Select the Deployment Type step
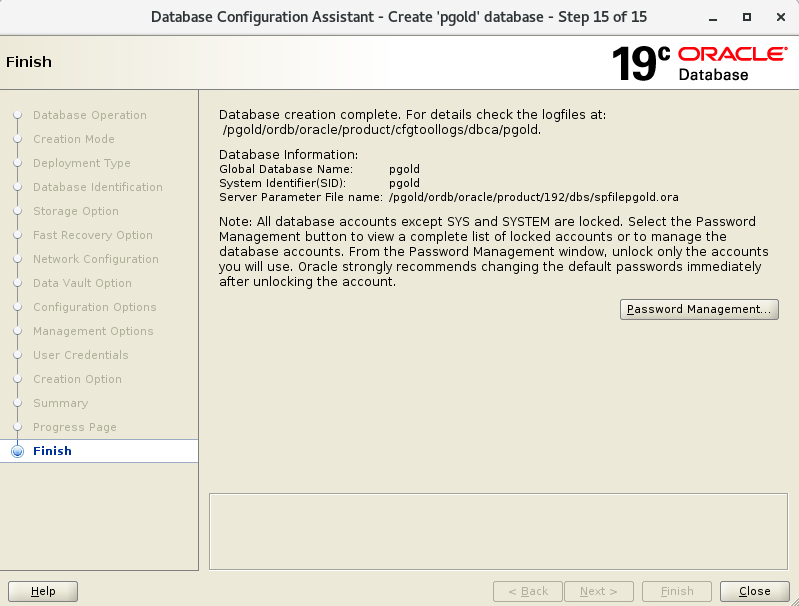 [x=82, y=163]
